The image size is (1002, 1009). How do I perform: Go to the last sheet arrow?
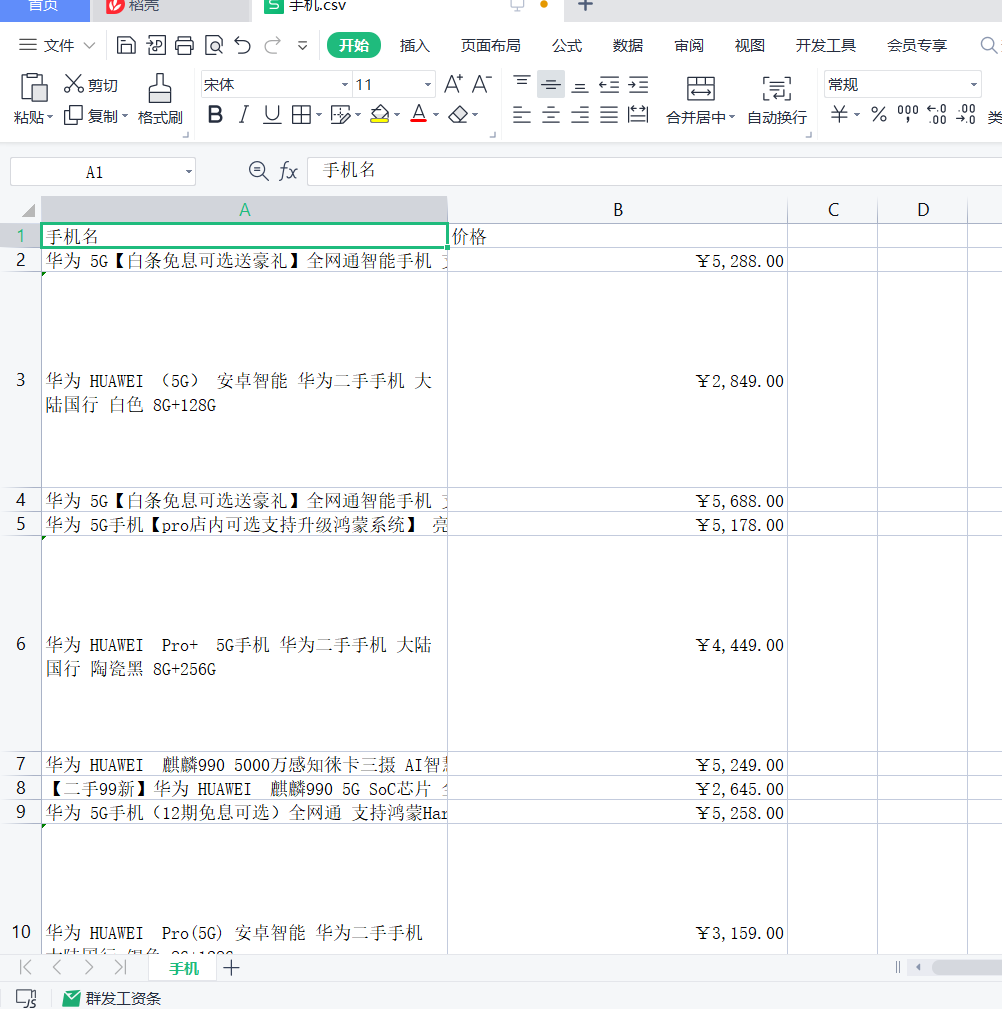point(120,967)
